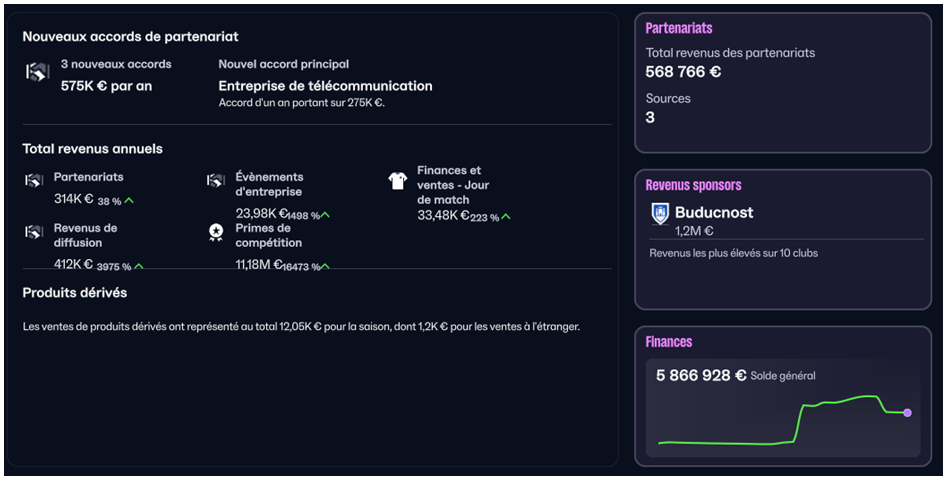Viewport: 947px width, 480px height.
Task: Select the Buducnost club name
Action: click(x=714, y=212)
